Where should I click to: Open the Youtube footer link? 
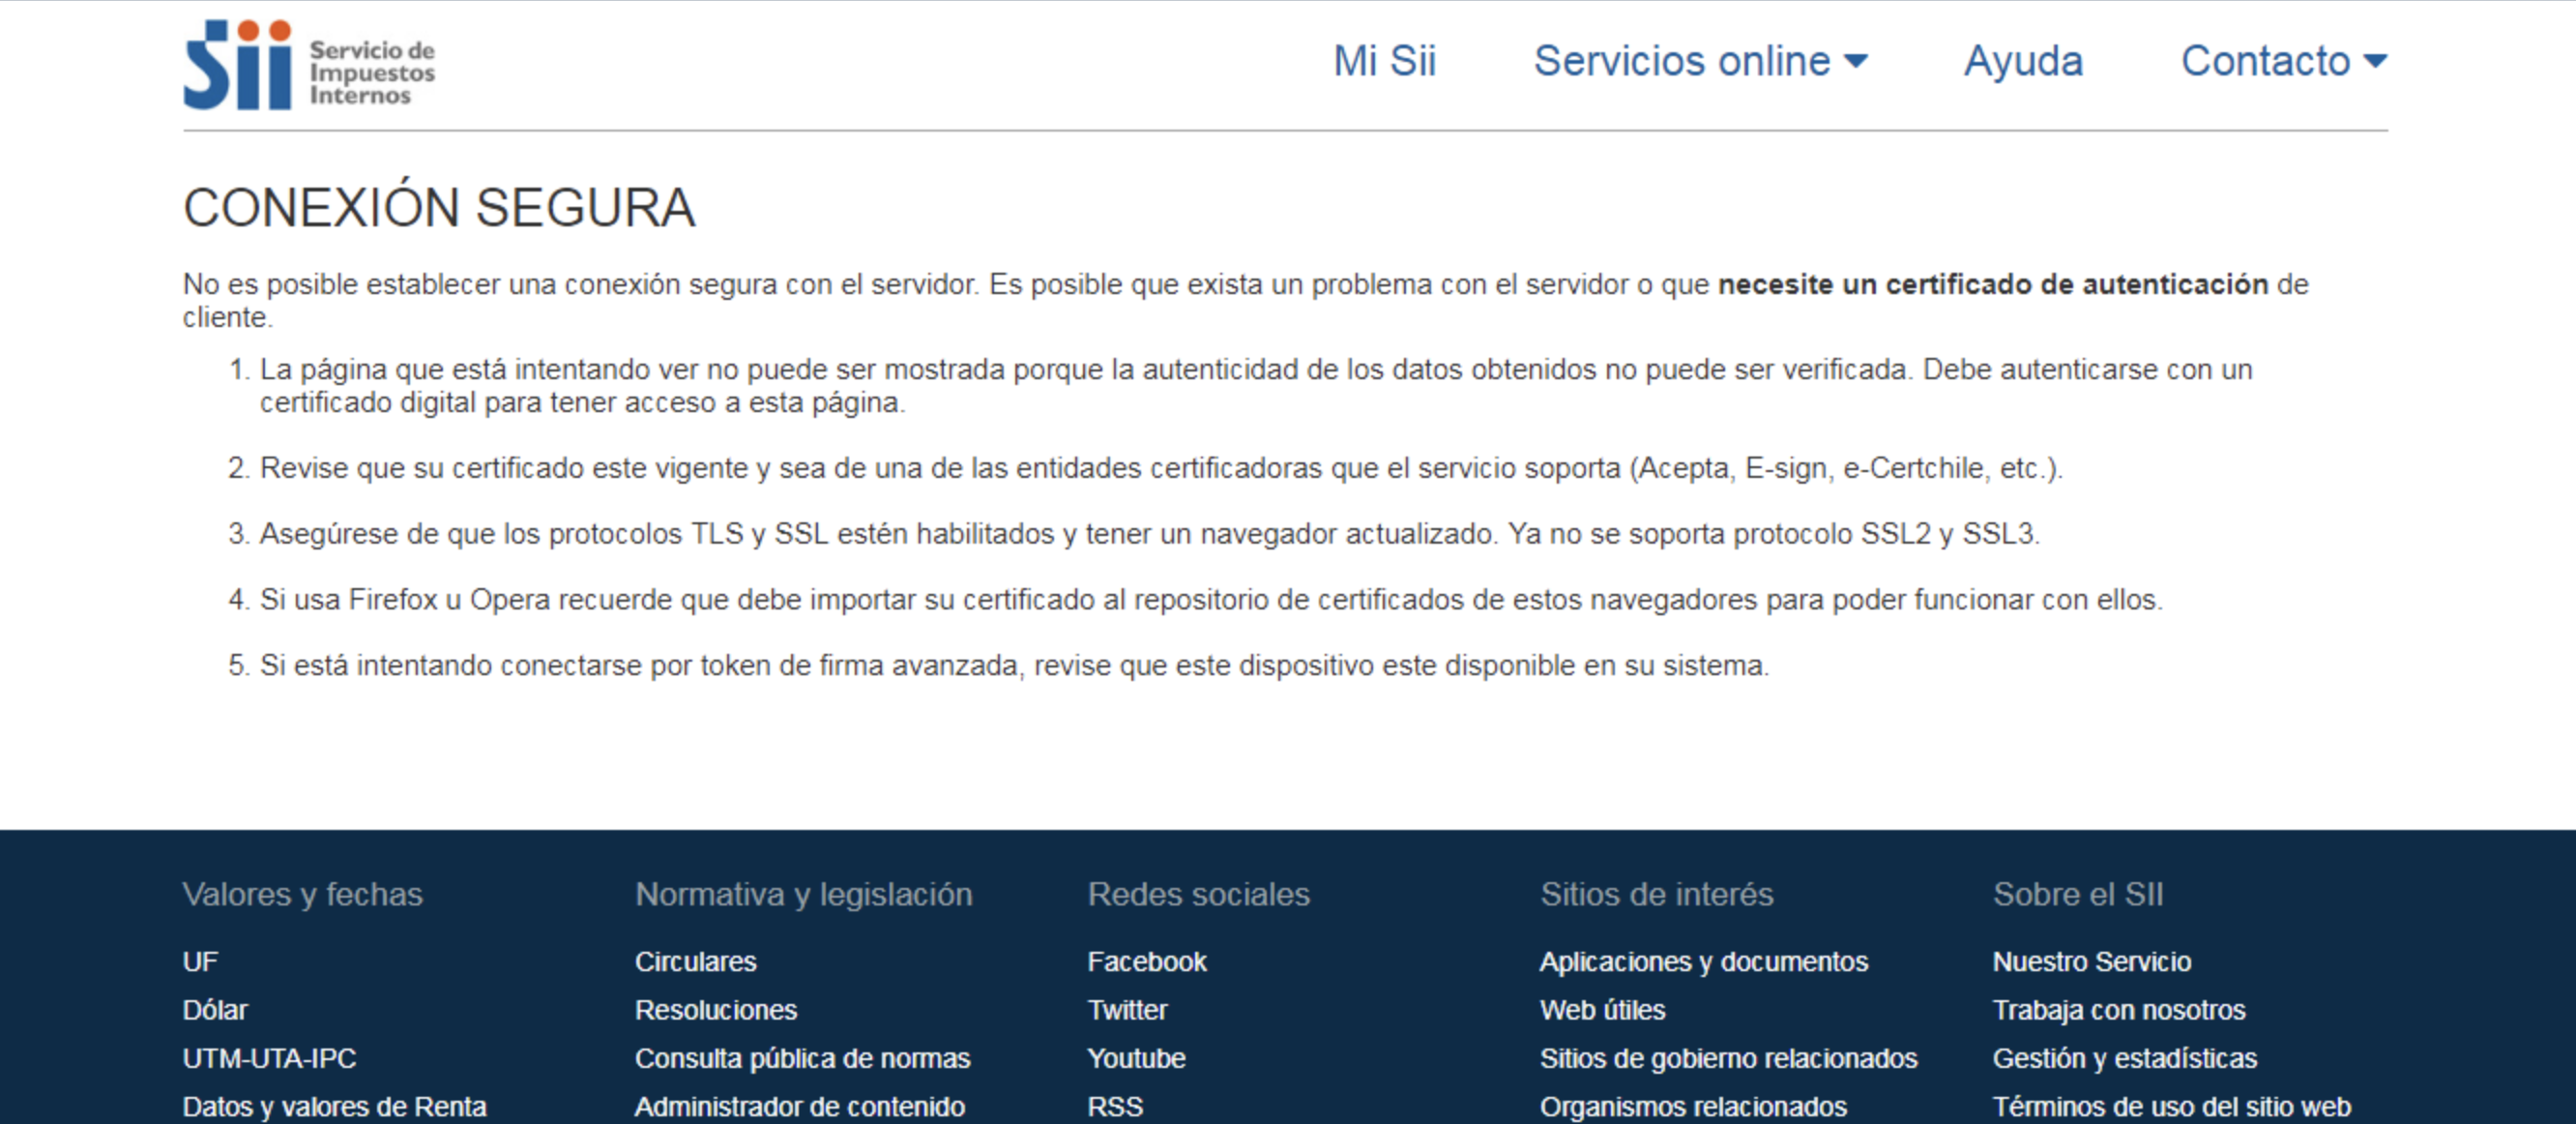tap(1136, 1058)
